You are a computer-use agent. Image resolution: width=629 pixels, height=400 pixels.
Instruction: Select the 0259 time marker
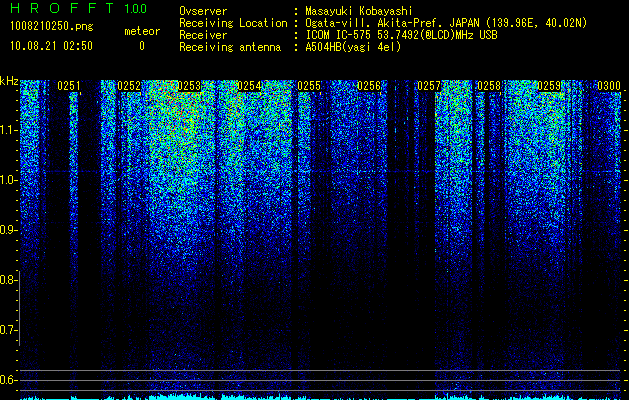[x=549, y=86]
